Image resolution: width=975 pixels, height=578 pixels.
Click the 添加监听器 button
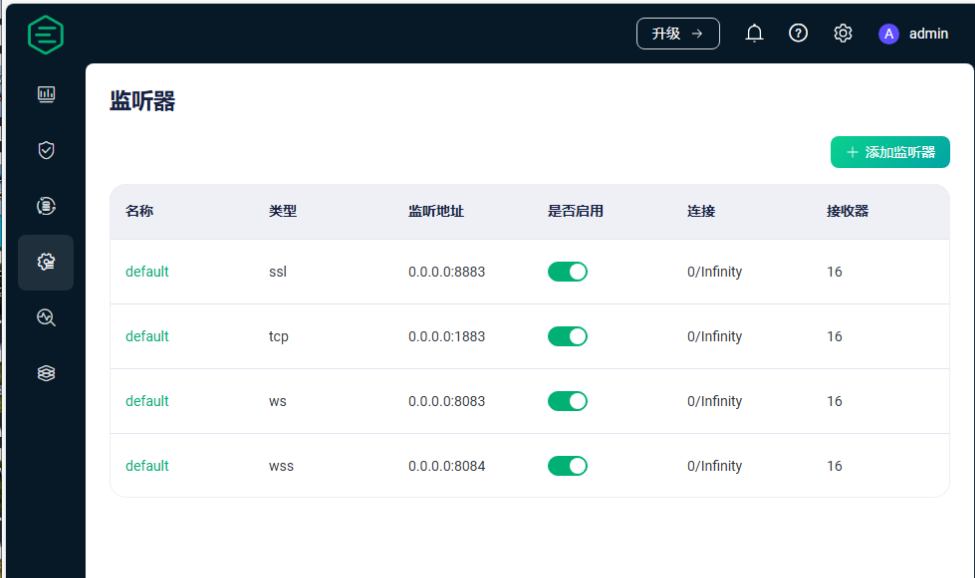pos(890,152)
